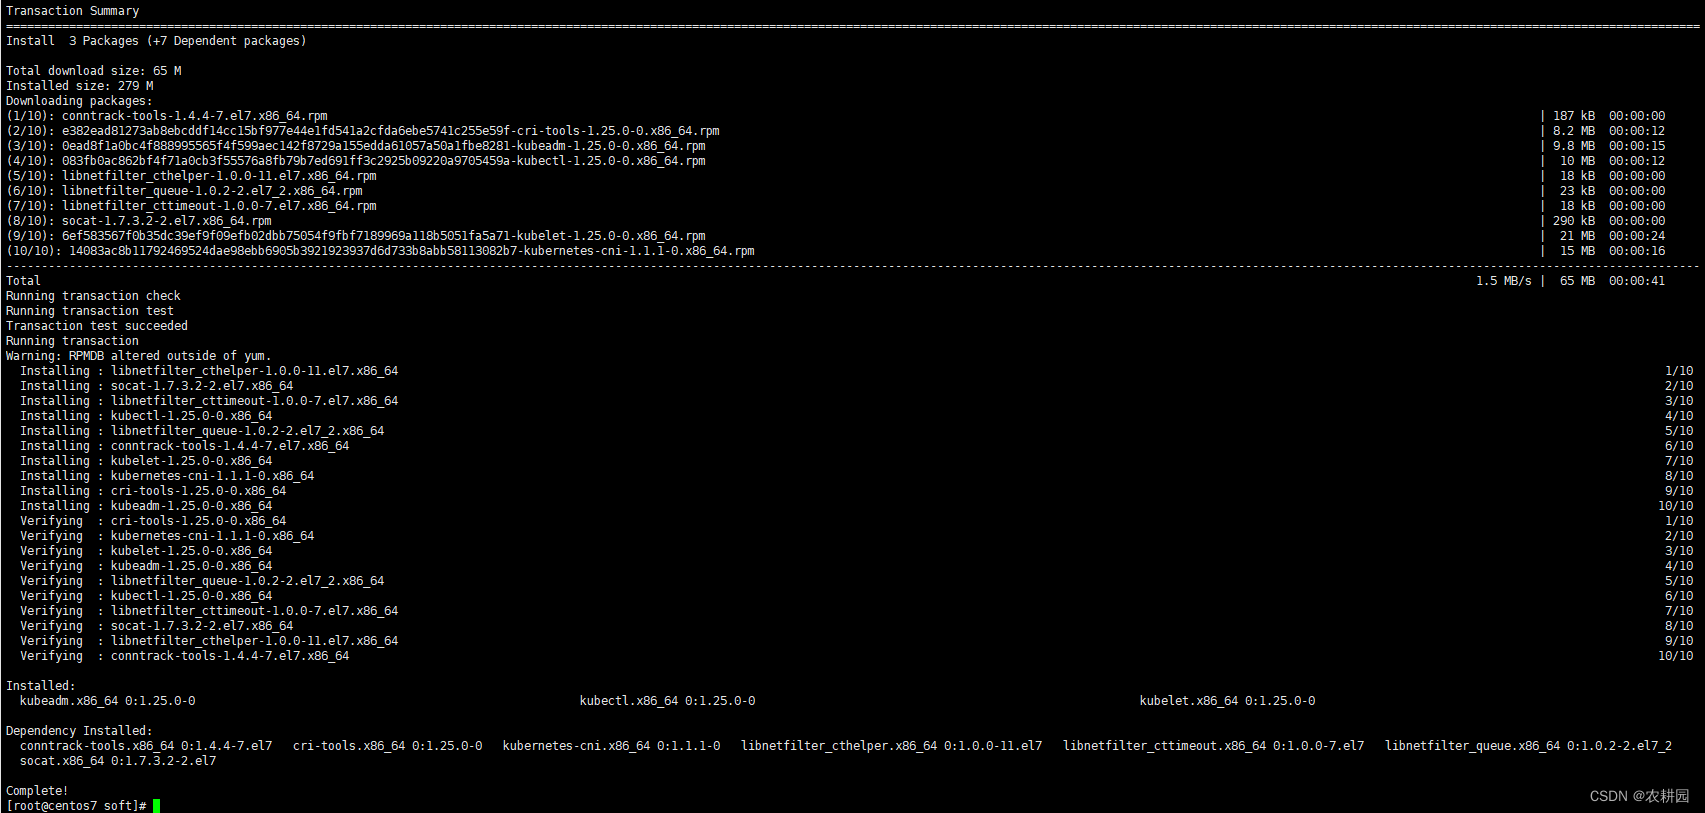Click the 'Transaction test succeeded' line

click(x=97, y=326)
